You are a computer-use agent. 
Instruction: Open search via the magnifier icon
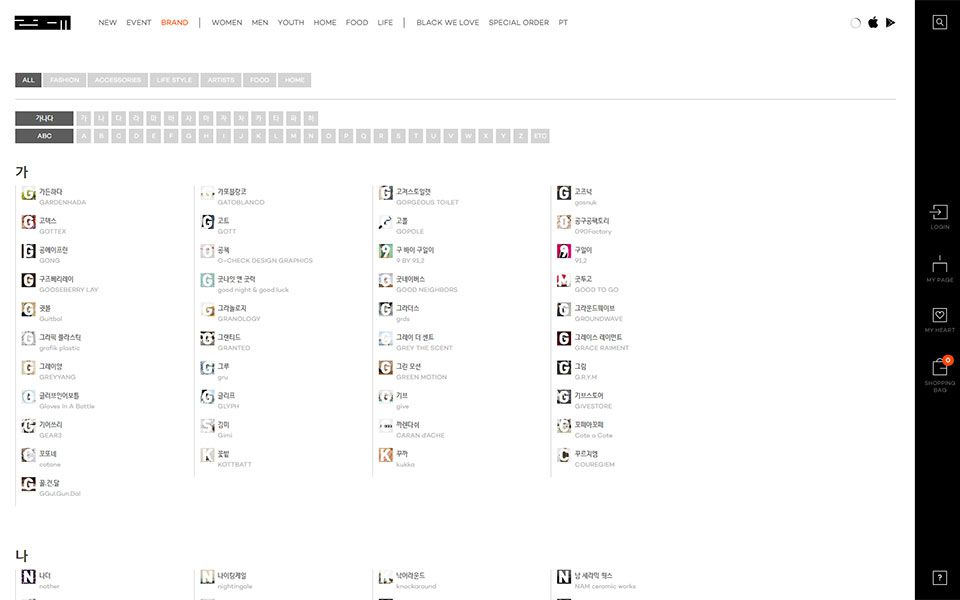(939, 22)
